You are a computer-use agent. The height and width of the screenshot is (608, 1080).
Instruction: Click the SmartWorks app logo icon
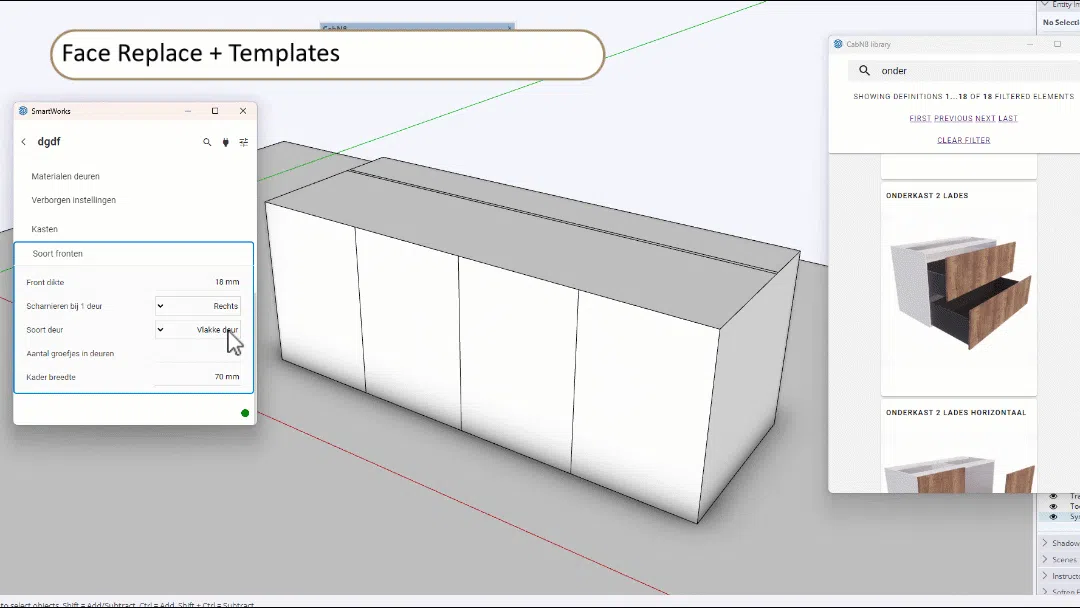tap(23, 111)
